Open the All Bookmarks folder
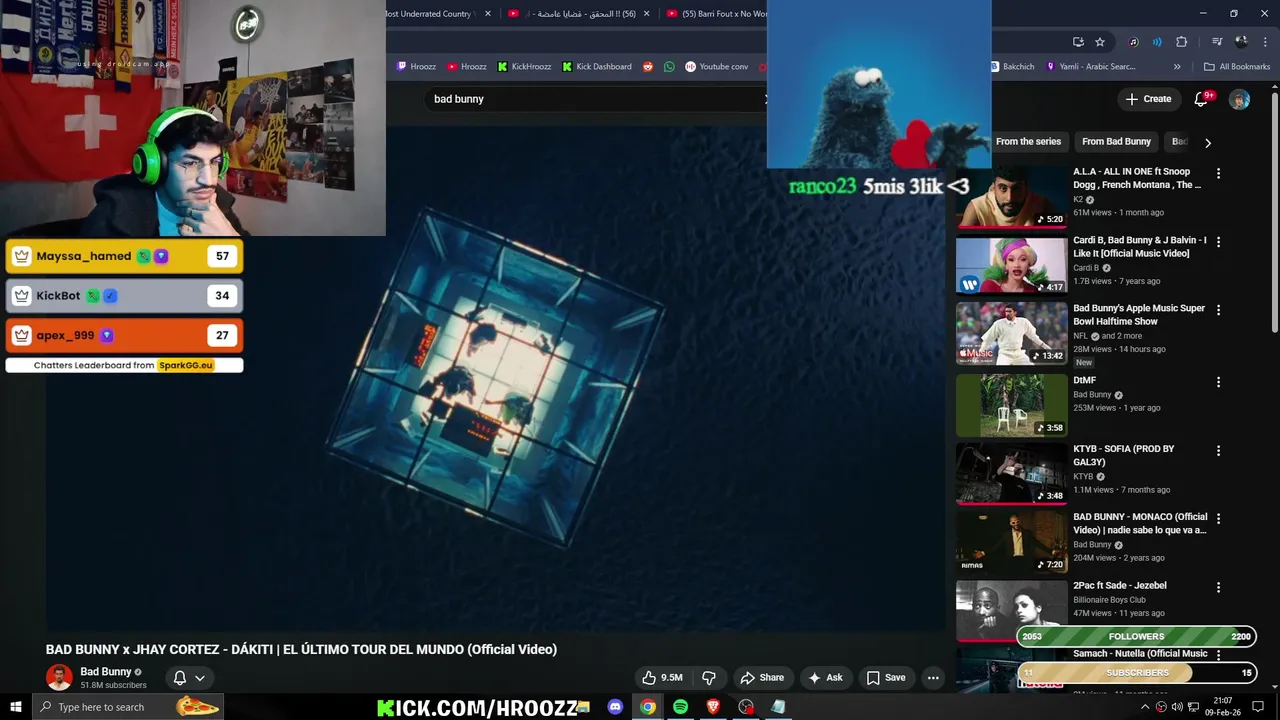Viewport: 1280px width, 720px height. pos(1237,67)
